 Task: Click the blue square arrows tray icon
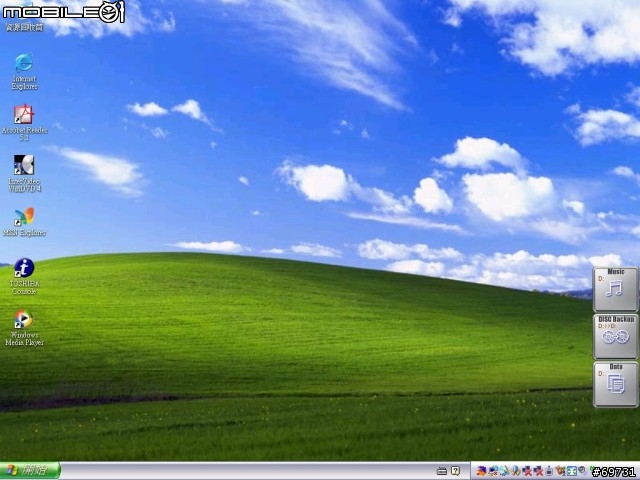(572, 471)
